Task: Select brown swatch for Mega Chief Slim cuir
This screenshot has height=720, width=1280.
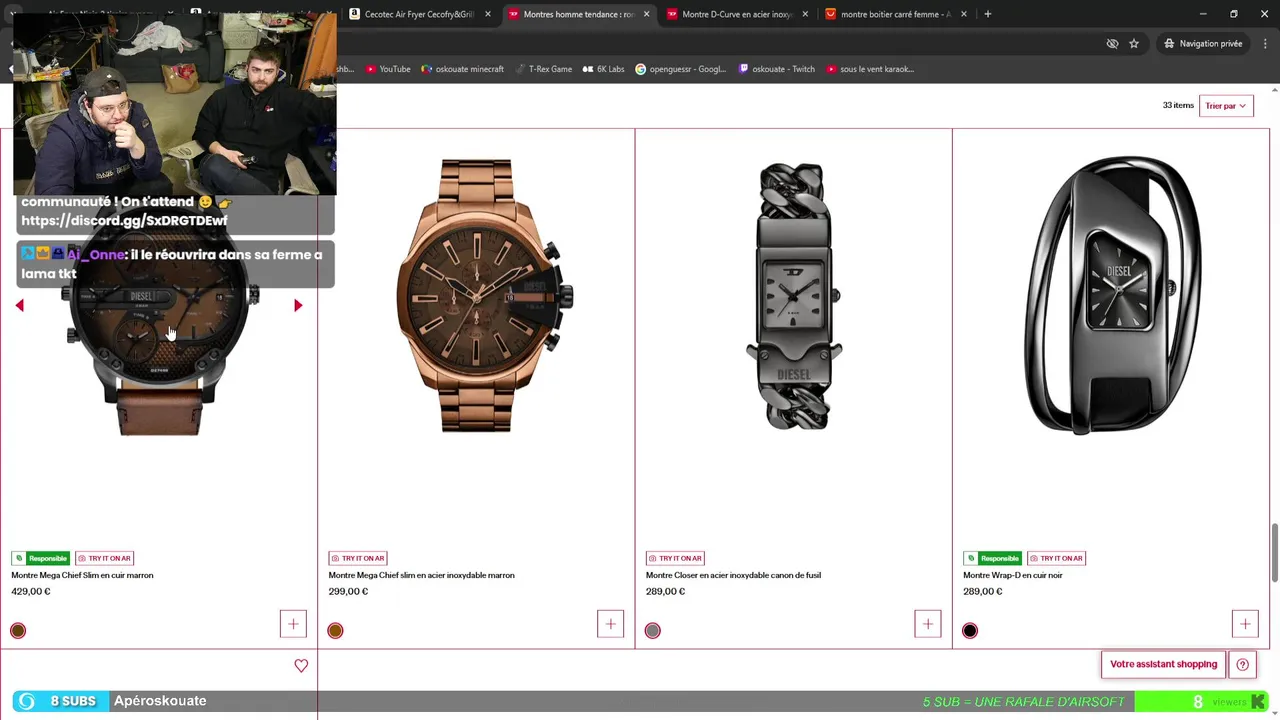Action: click(18, 630)
